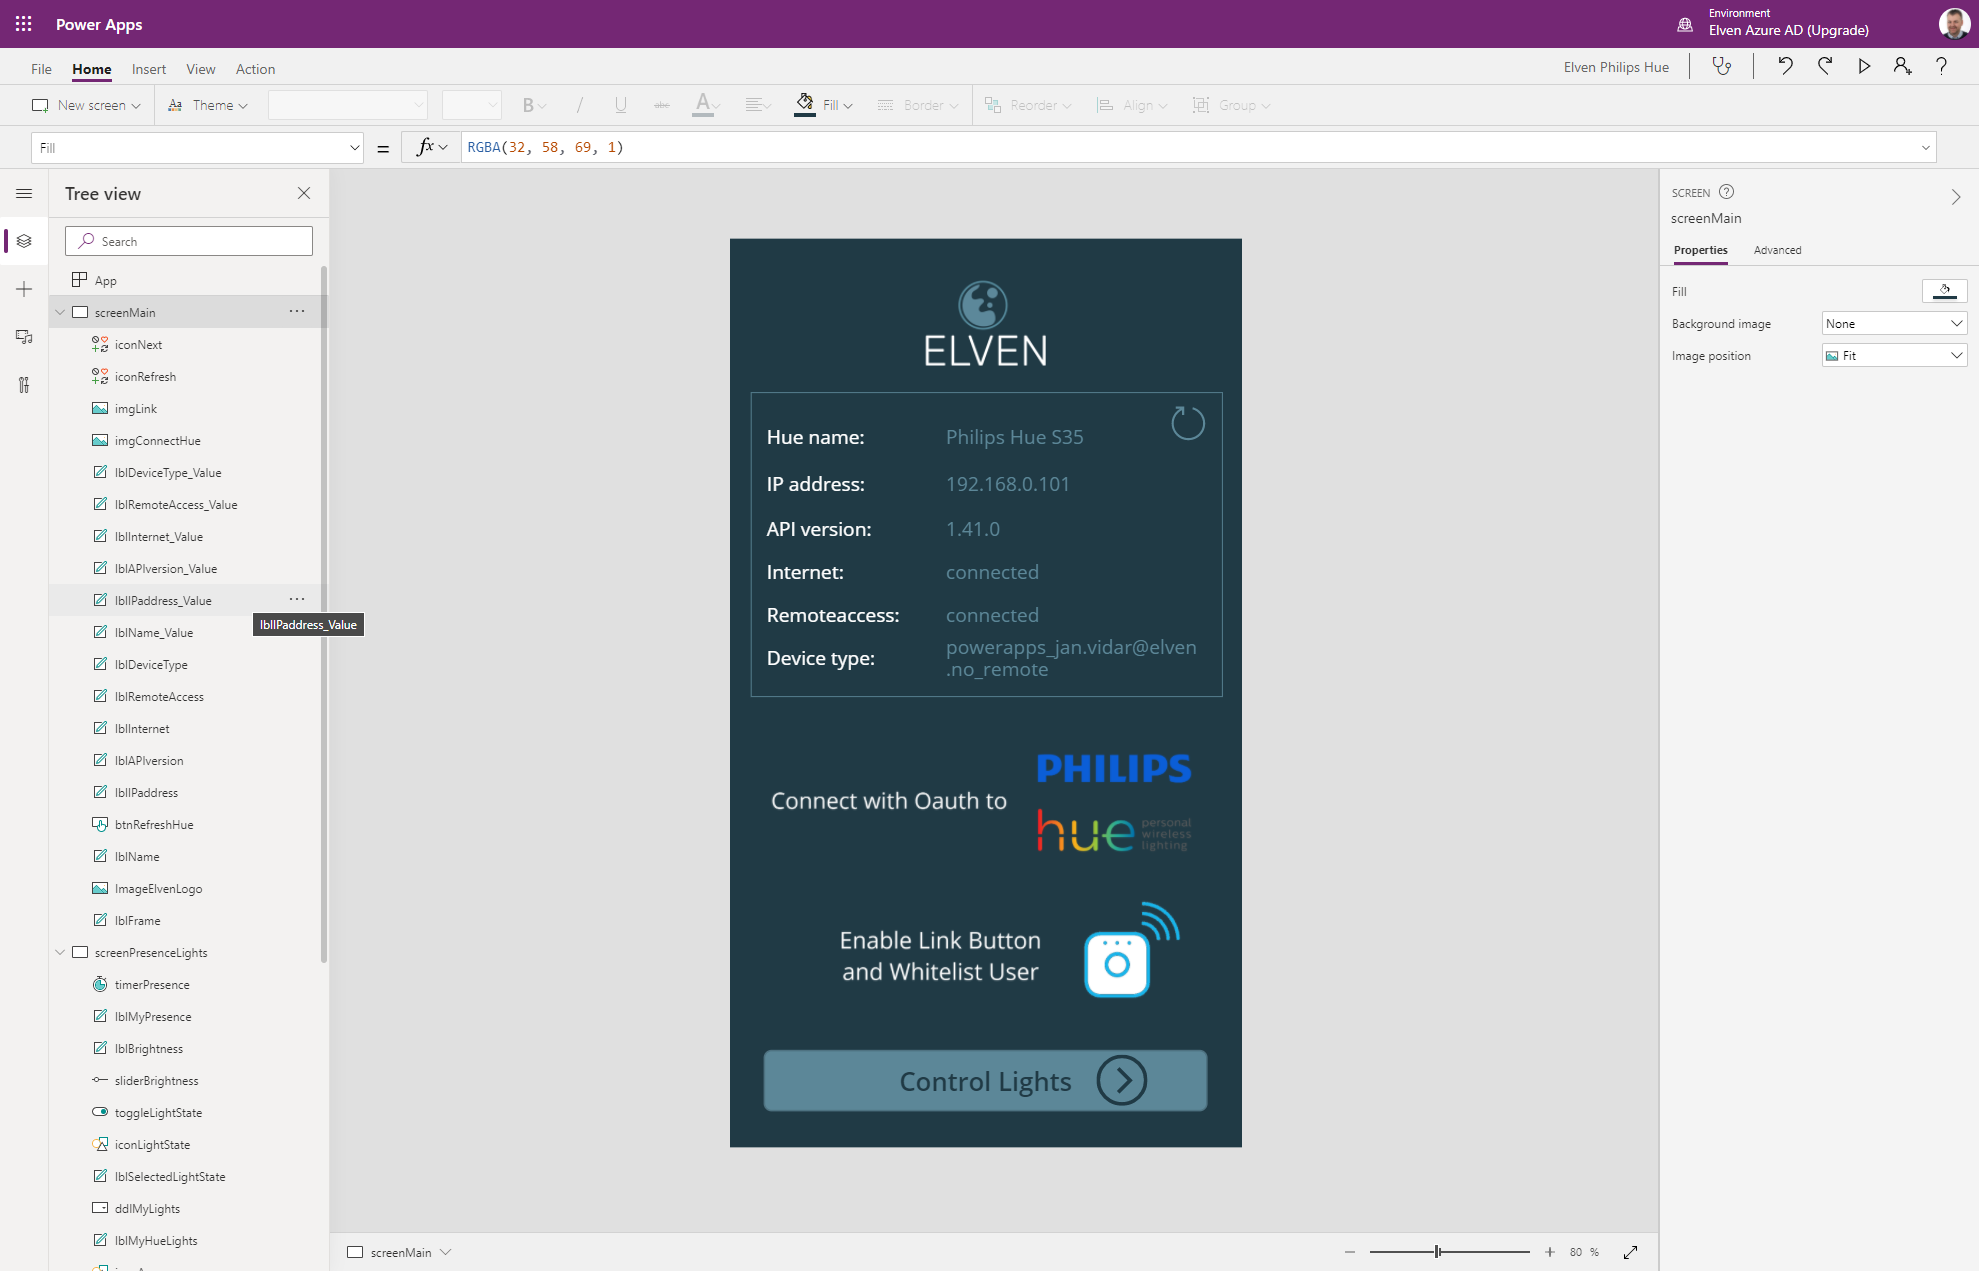Image resolution: width=1979 pixels, height=1271 pixels.
Task: Click the Control Lights next arrow icon
Action: [x=1122, y=1080]
